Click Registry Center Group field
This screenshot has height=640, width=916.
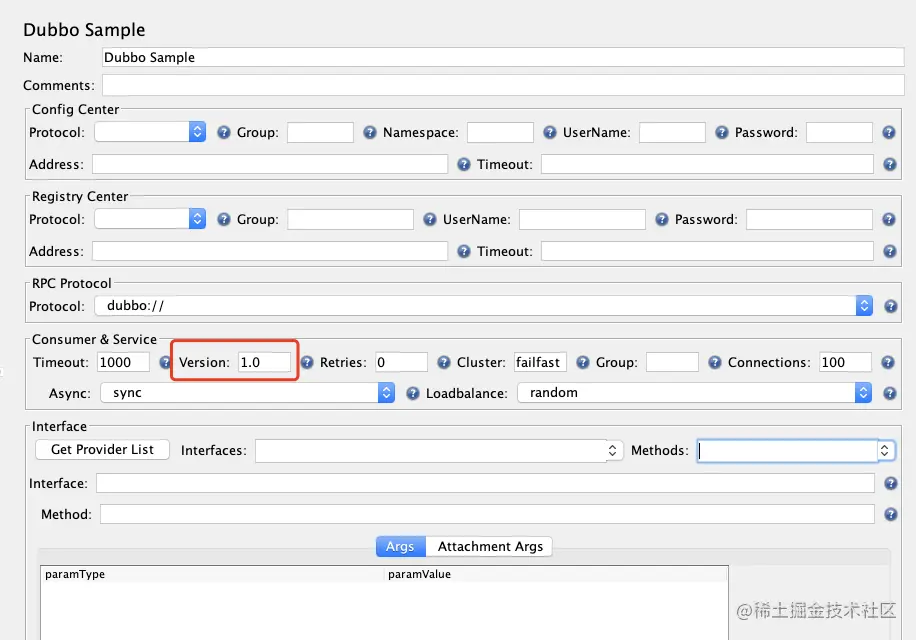tap(351, 220)
